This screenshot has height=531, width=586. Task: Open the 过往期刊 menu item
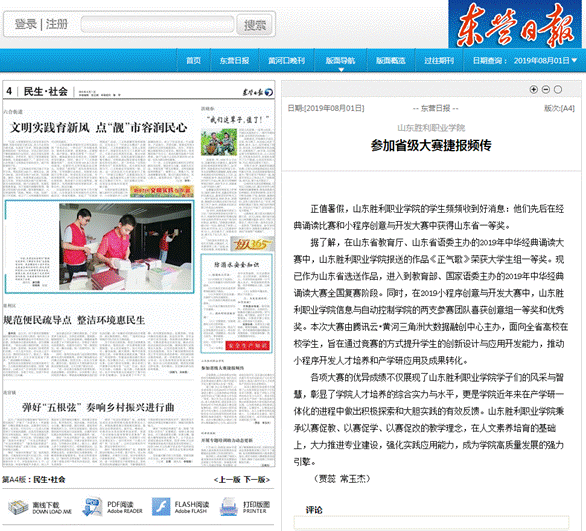439,61
